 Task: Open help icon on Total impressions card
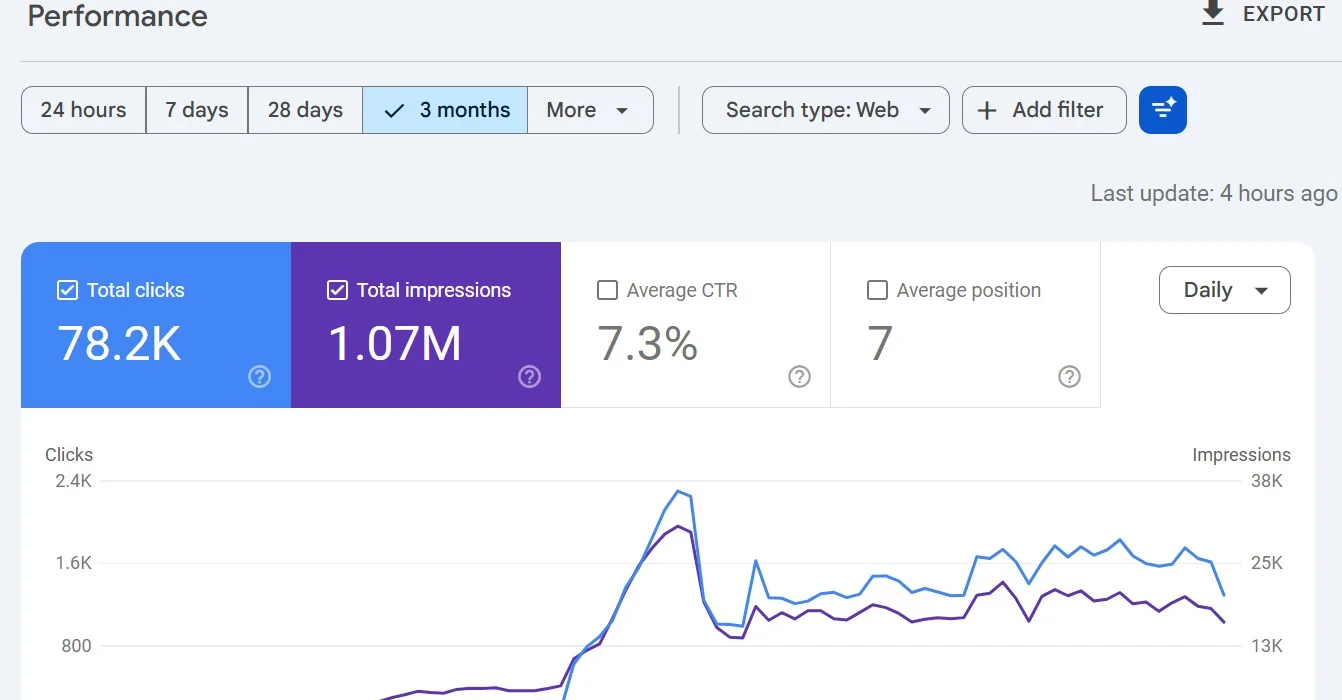[x=530, y=376]
